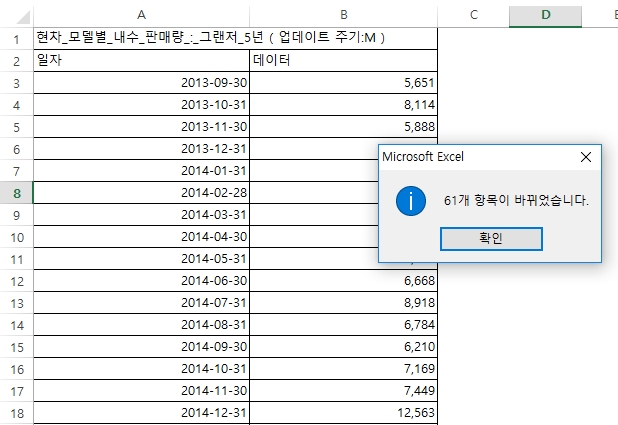Select column D header
The image size is (618, 425).
(x=545, y=15)
